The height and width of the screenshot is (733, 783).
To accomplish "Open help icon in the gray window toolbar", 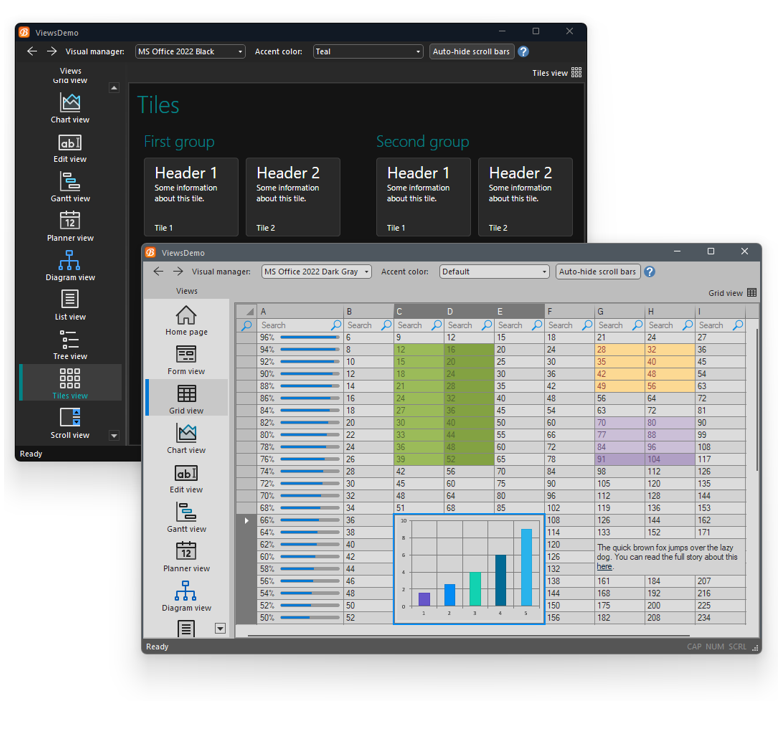I will pos(650,272).
